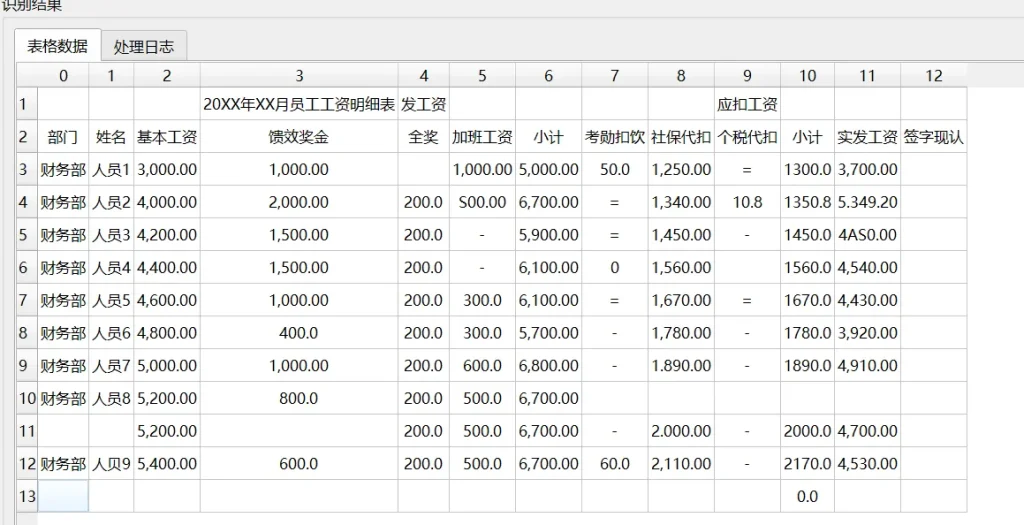This screenshot has width=1024, height=525.
Task: Select the 人员1 name cell
Action: point(111,170)
